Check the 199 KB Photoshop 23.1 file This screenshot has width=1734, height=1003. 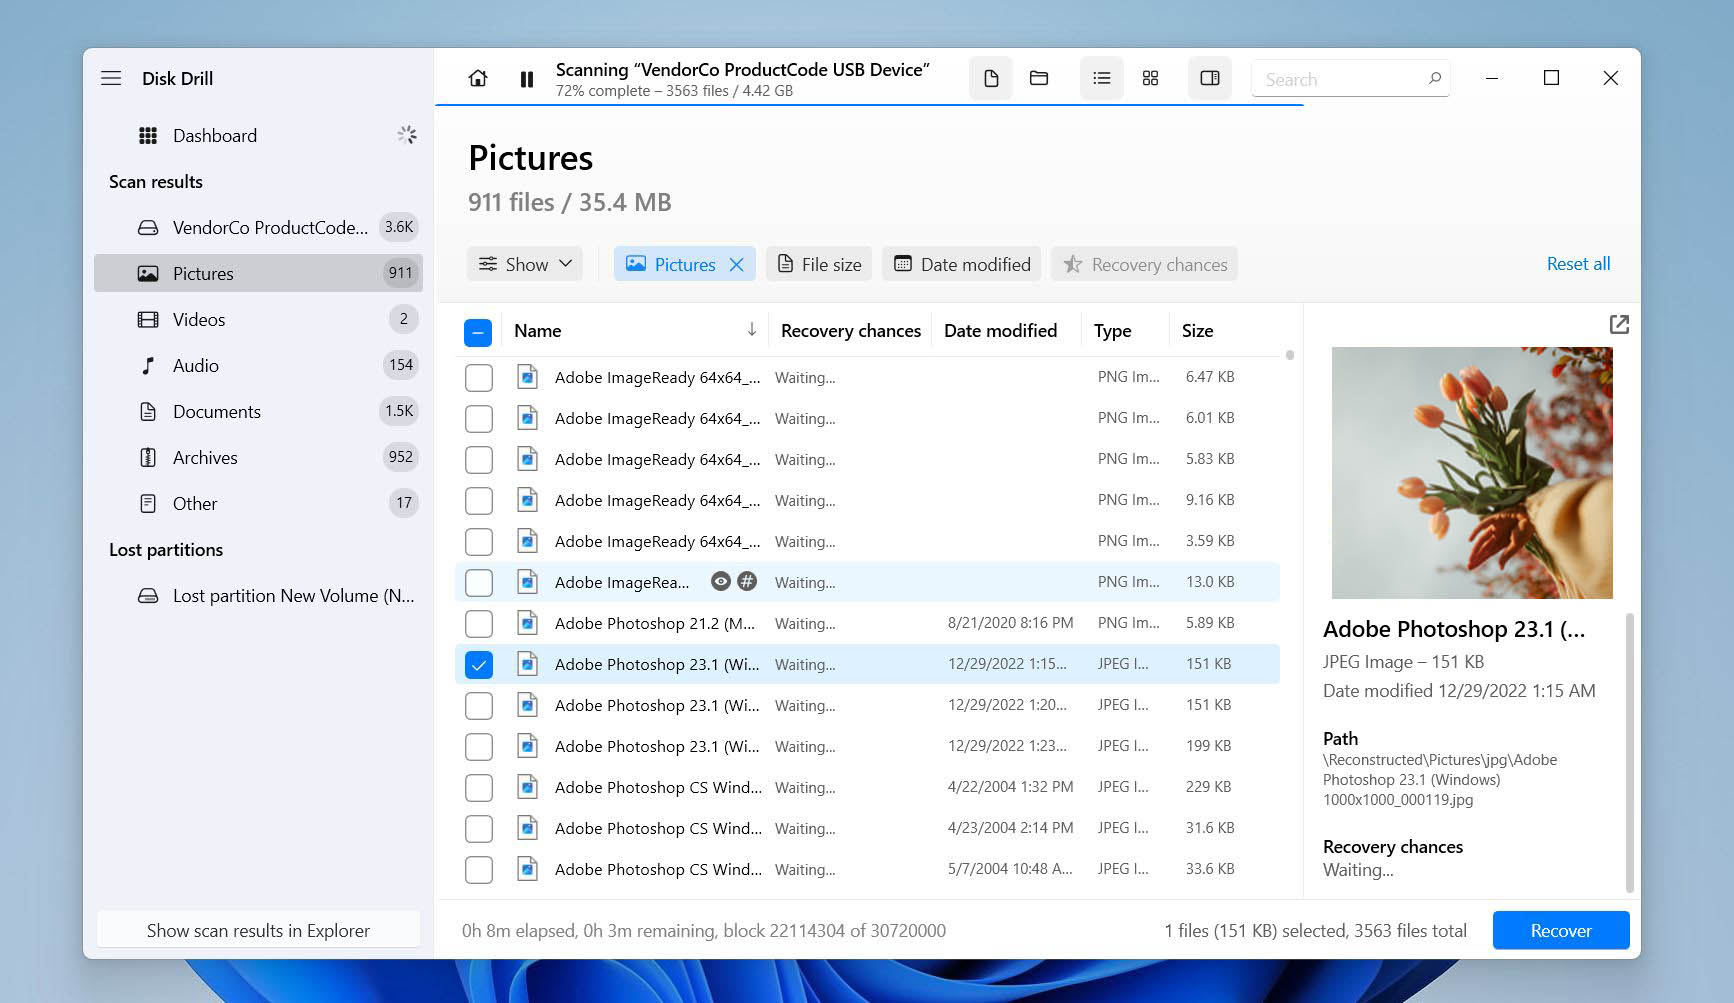click(x=479, y=747)
